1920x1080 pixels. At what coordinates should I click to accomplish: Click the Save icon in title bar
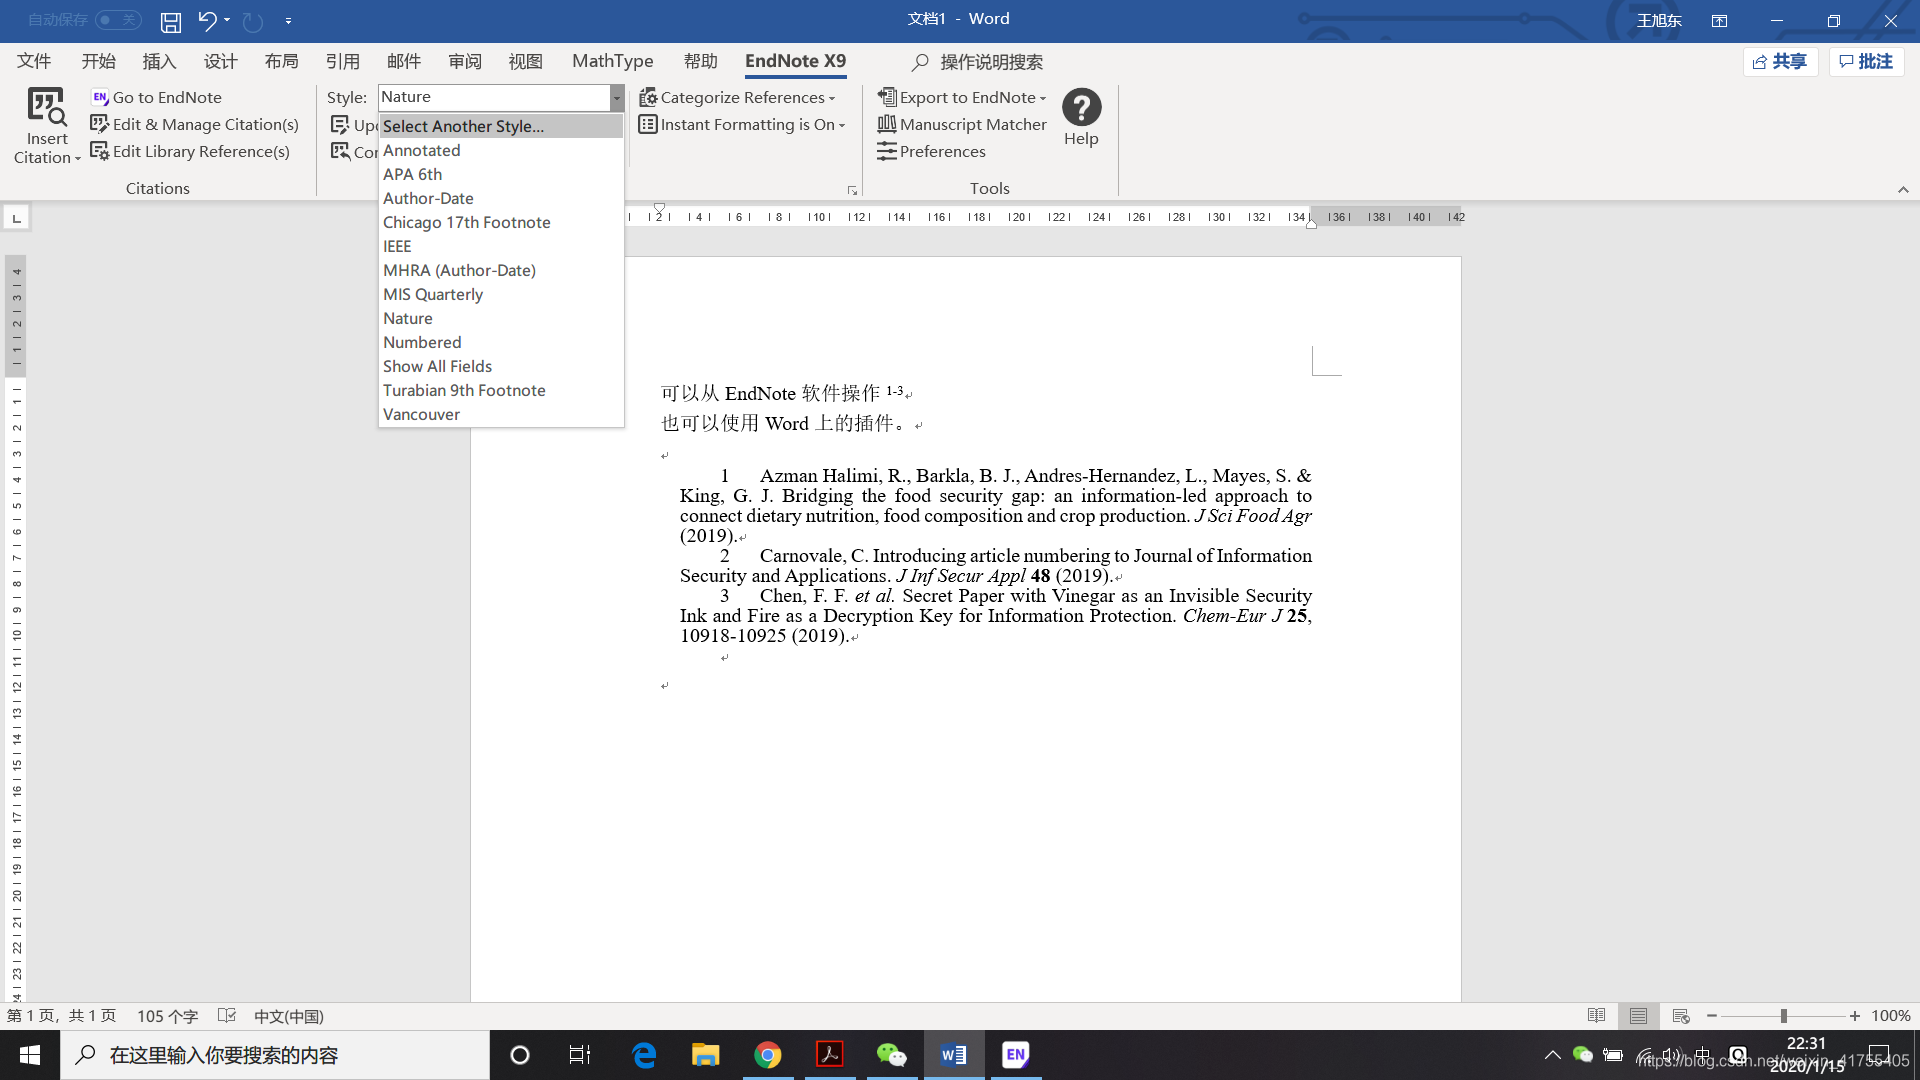(x=171, y=21)
